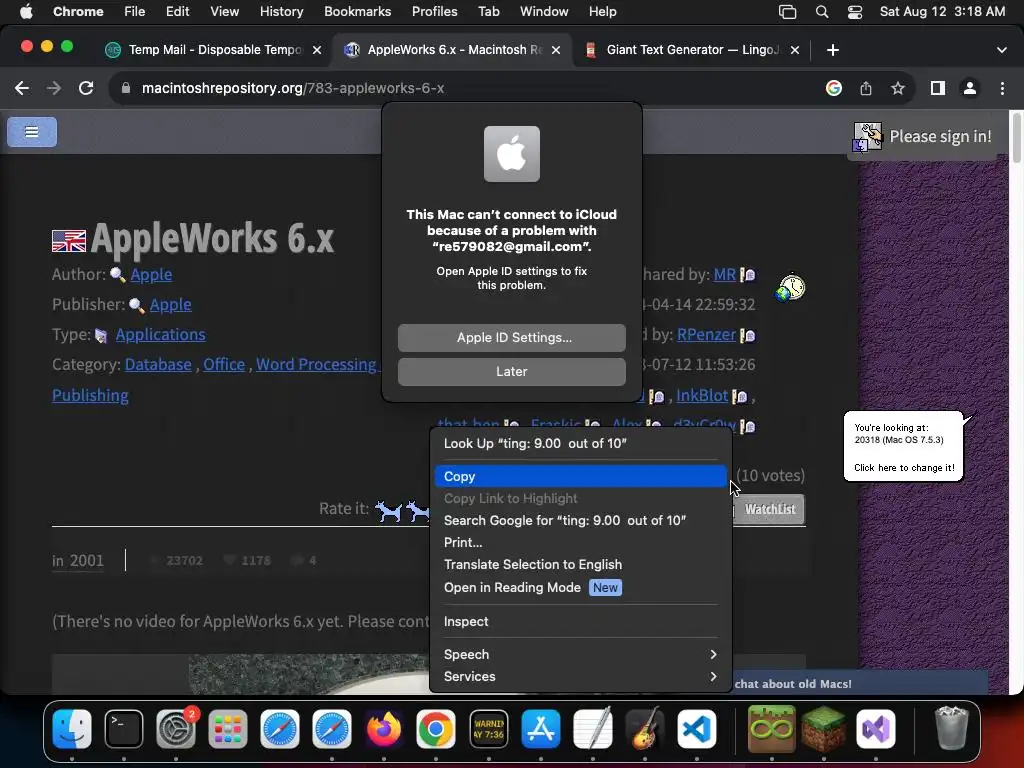Screen dimensions: 1024x768
Task: Open Chrome's side panel
Action: 938,88
